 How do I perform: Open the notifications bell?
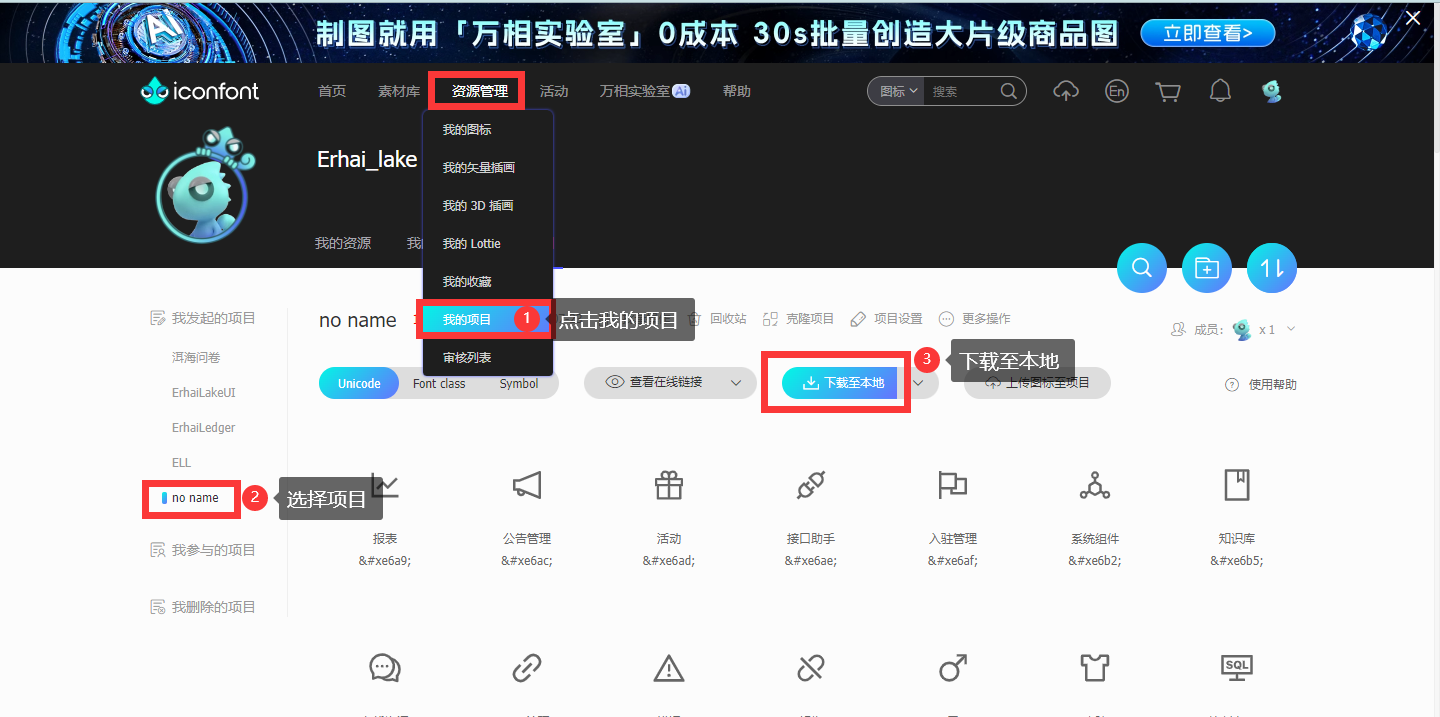tap(1220, 91)
